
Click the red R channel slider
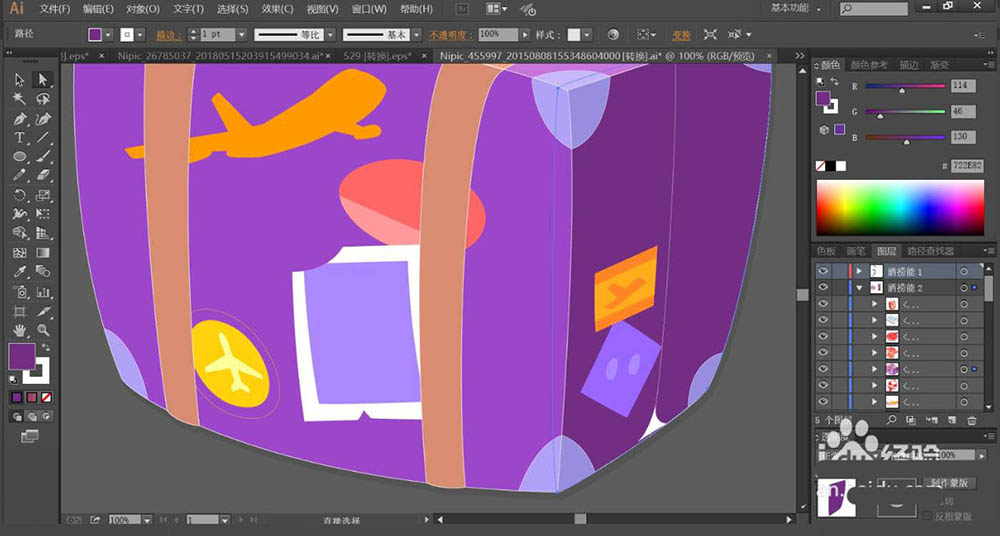(904, 88)
